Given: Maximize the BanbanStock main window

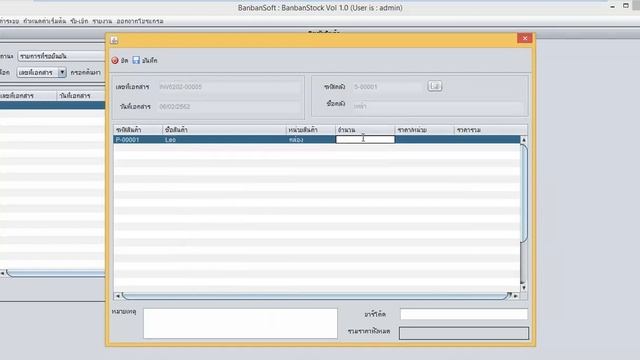Looking at the screenshot, I should click(626, 6).
